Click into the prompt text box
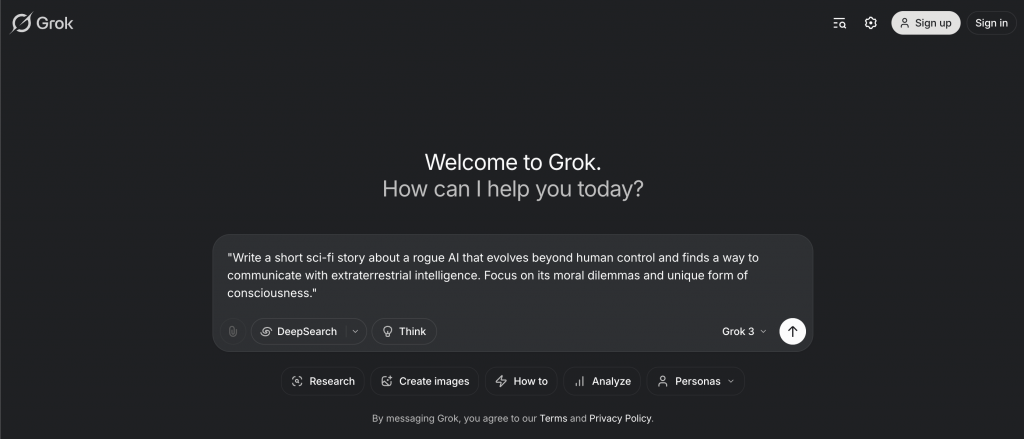Viewport: 1024px width, 439px height. (513, 275)
